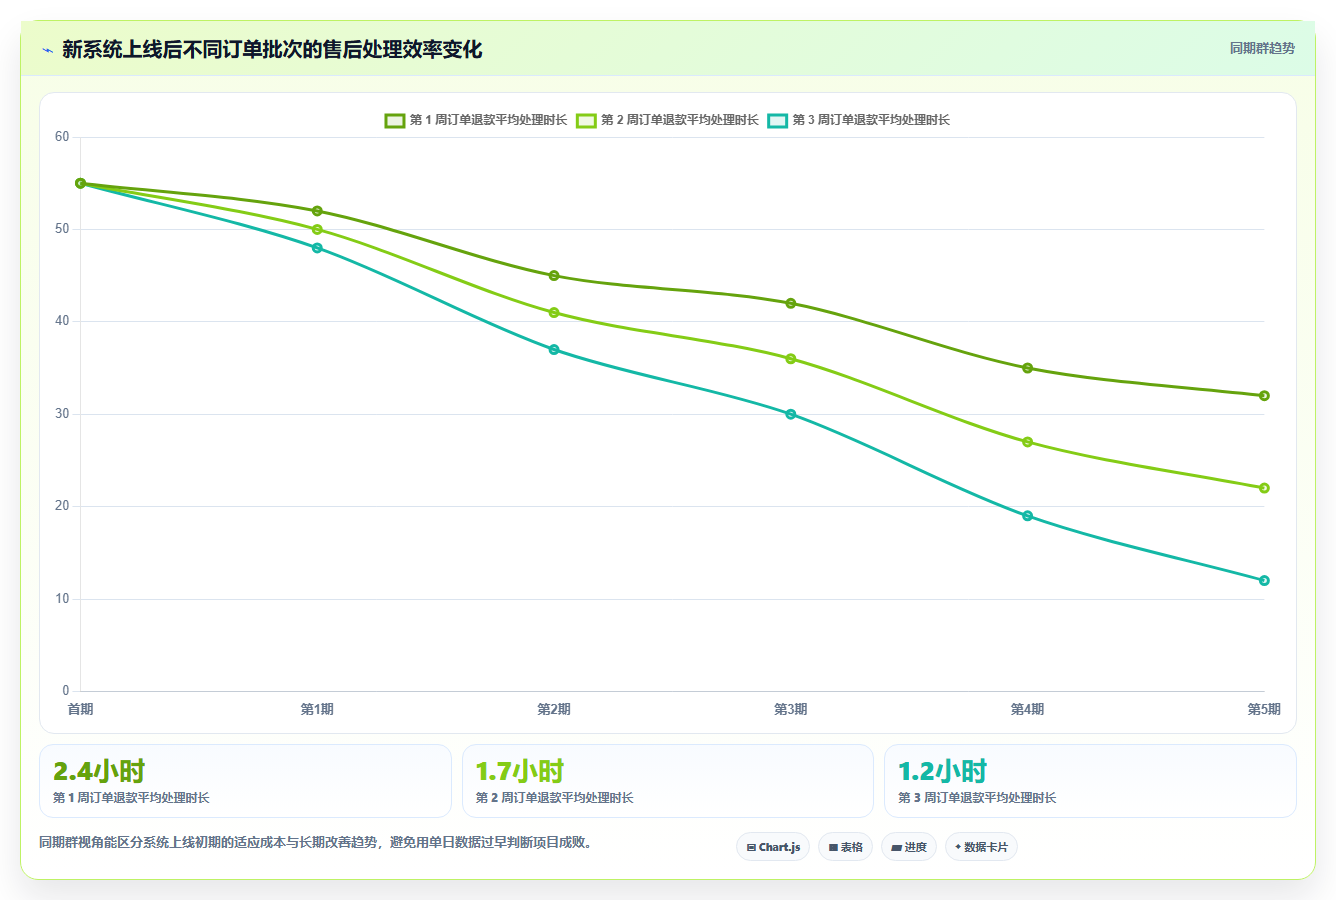Click the 10 y-axis tick label
1336x900 pixels.
[62, 599]
